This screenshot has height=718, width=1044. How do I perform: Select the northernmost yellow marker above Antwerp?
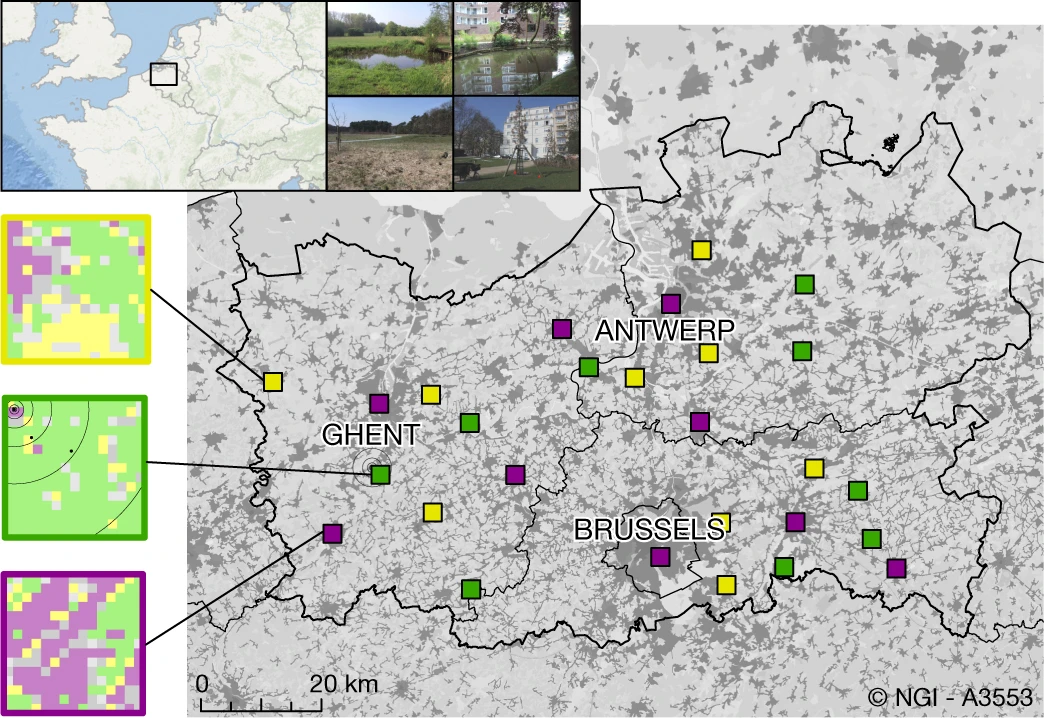[x=702, y=249]
